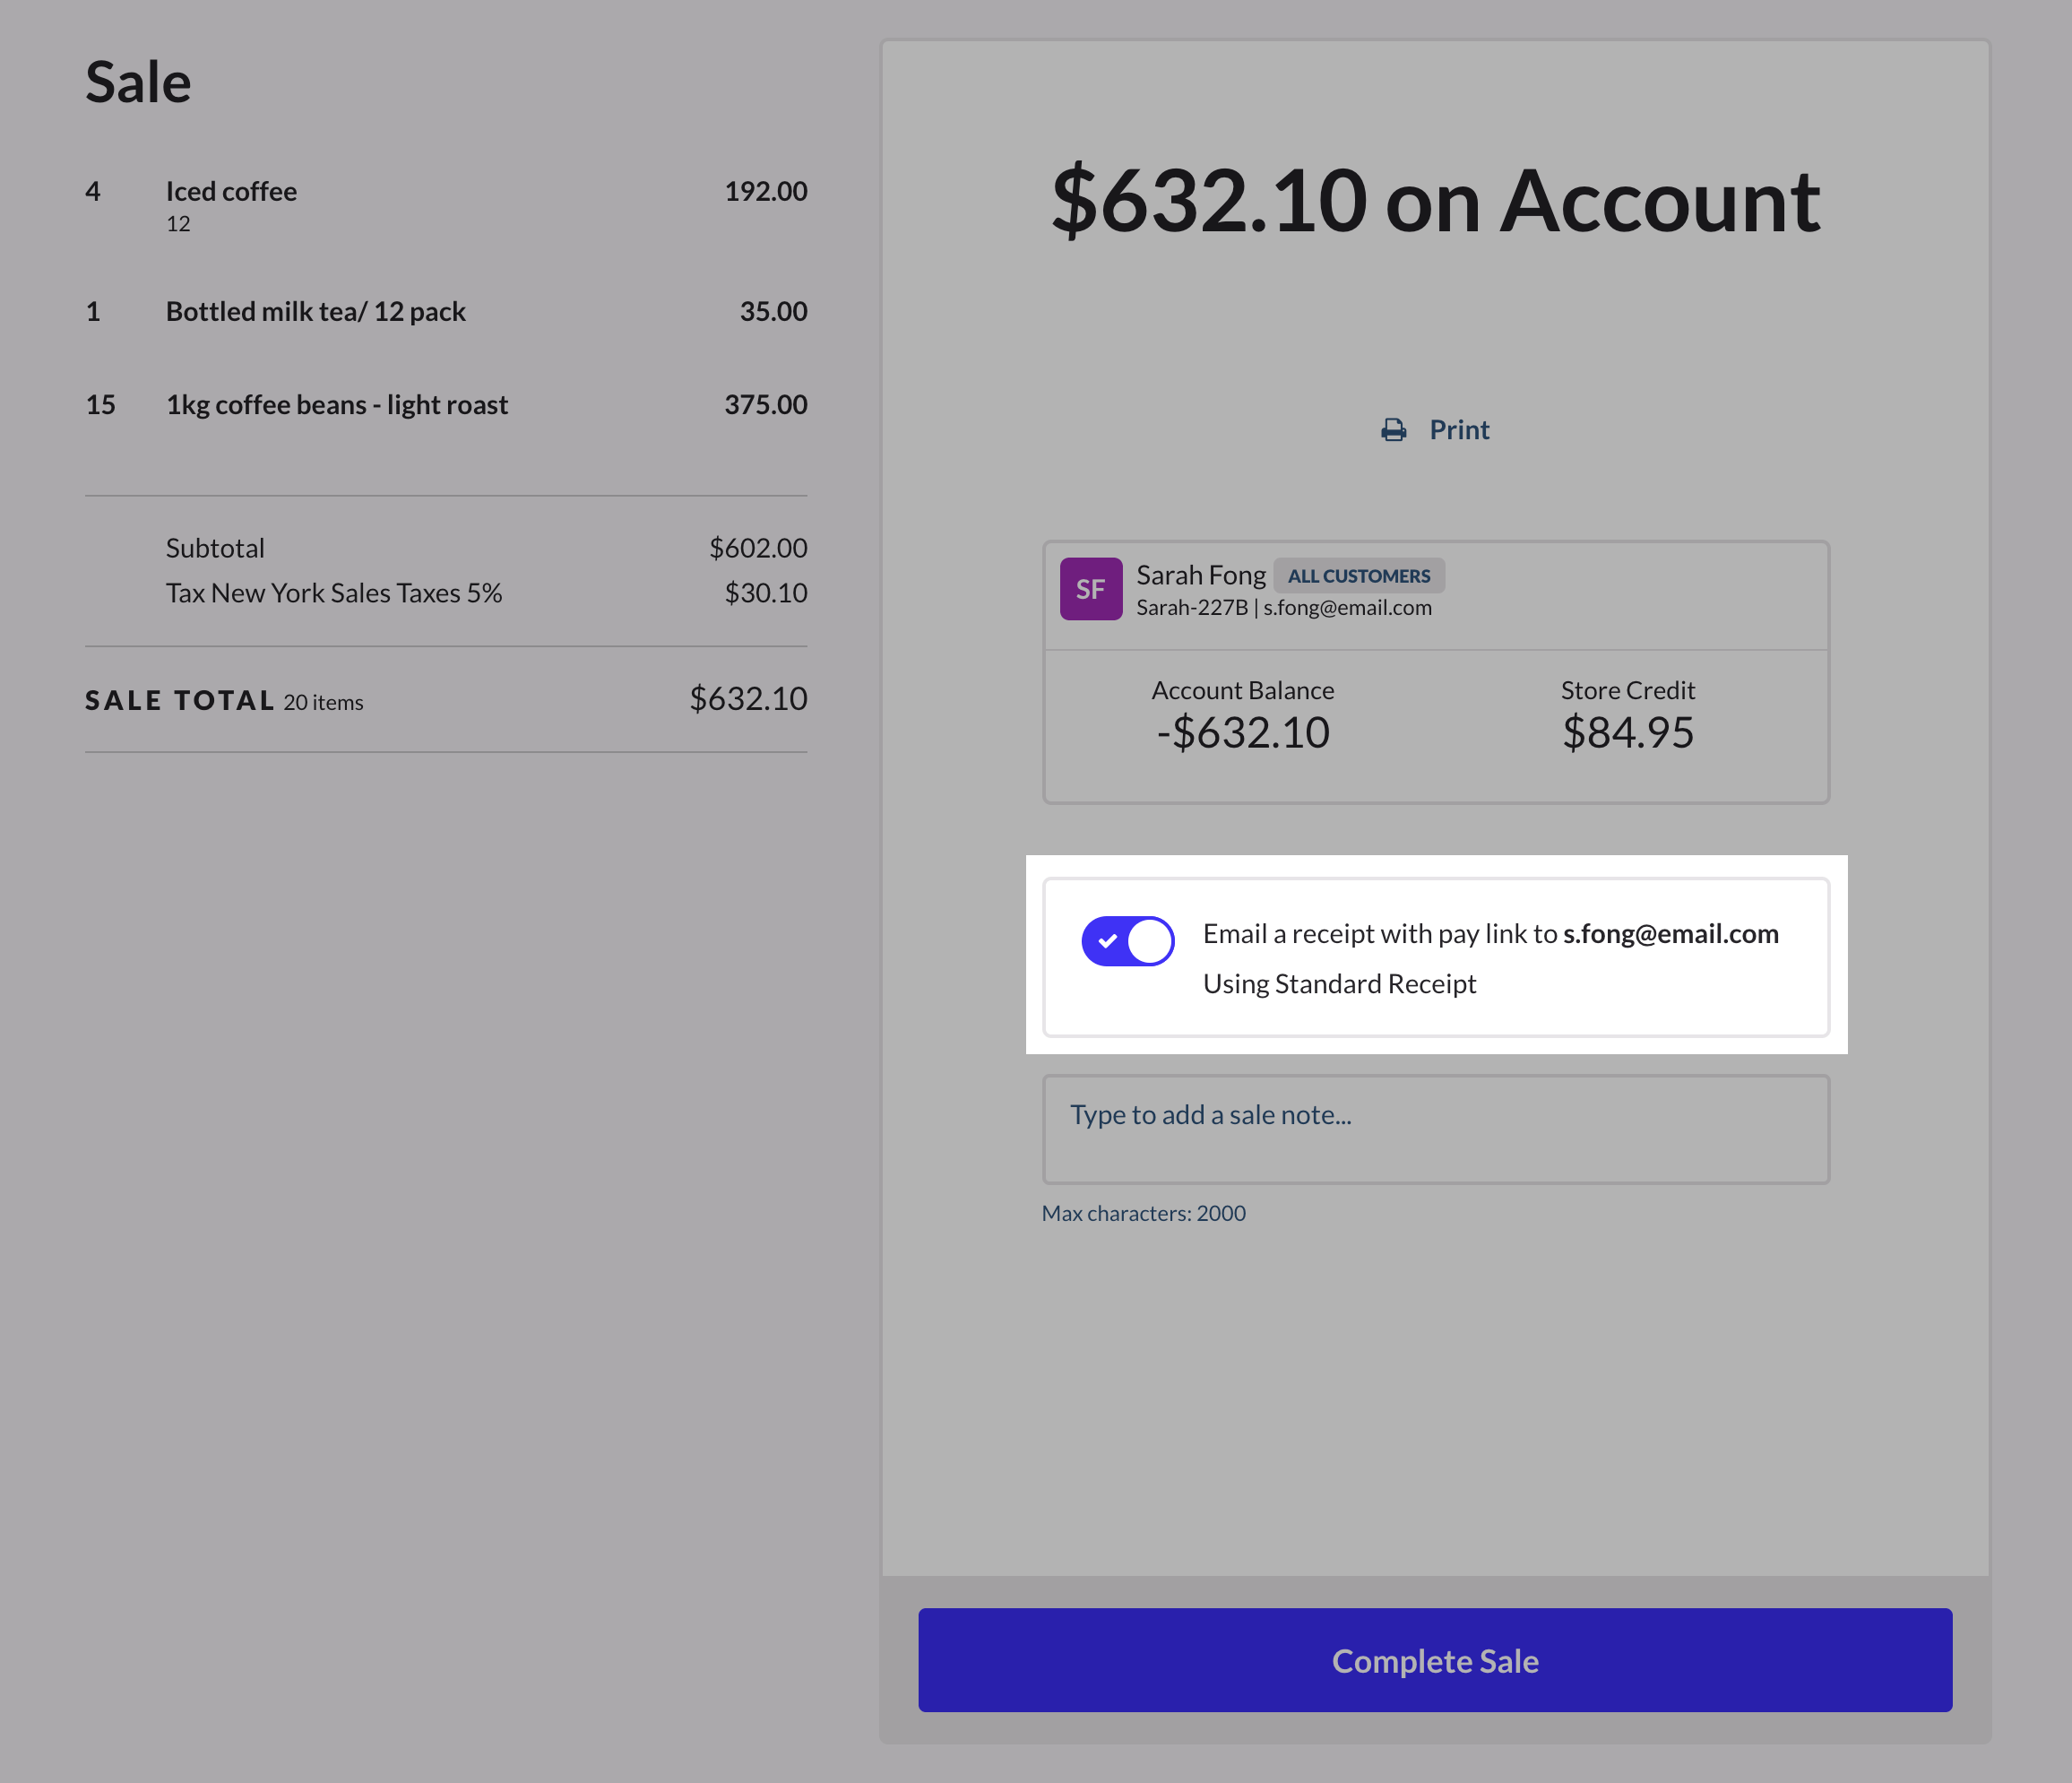
Task: Click the Store Credit amount $84.95
Action: point(1627,732)
